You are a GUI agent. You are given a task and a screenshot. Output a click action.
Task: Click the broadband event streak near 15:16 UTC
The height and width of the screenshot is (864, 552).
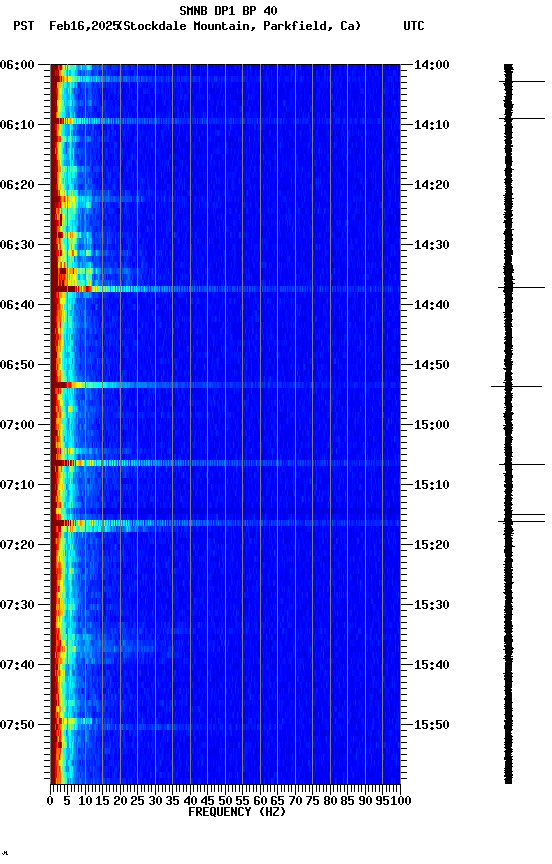(x=225, y=522)
